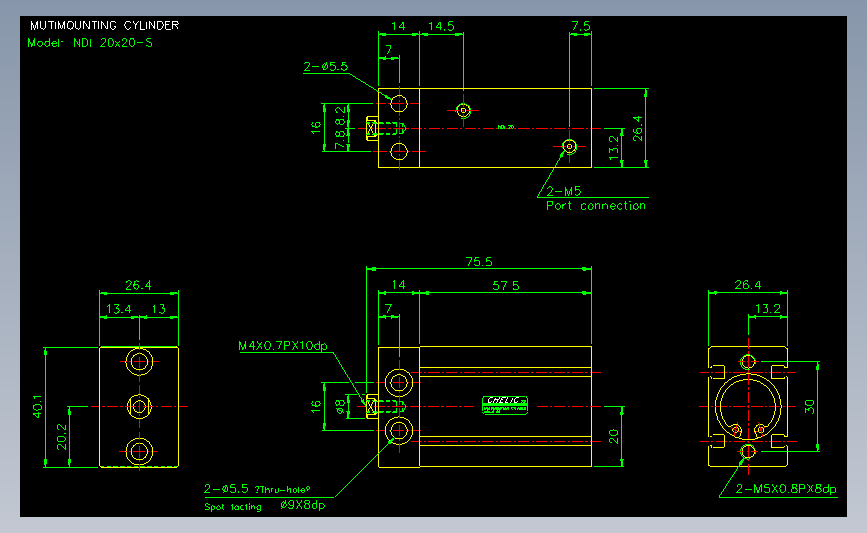Click the 30 dimension in right view

809,407
